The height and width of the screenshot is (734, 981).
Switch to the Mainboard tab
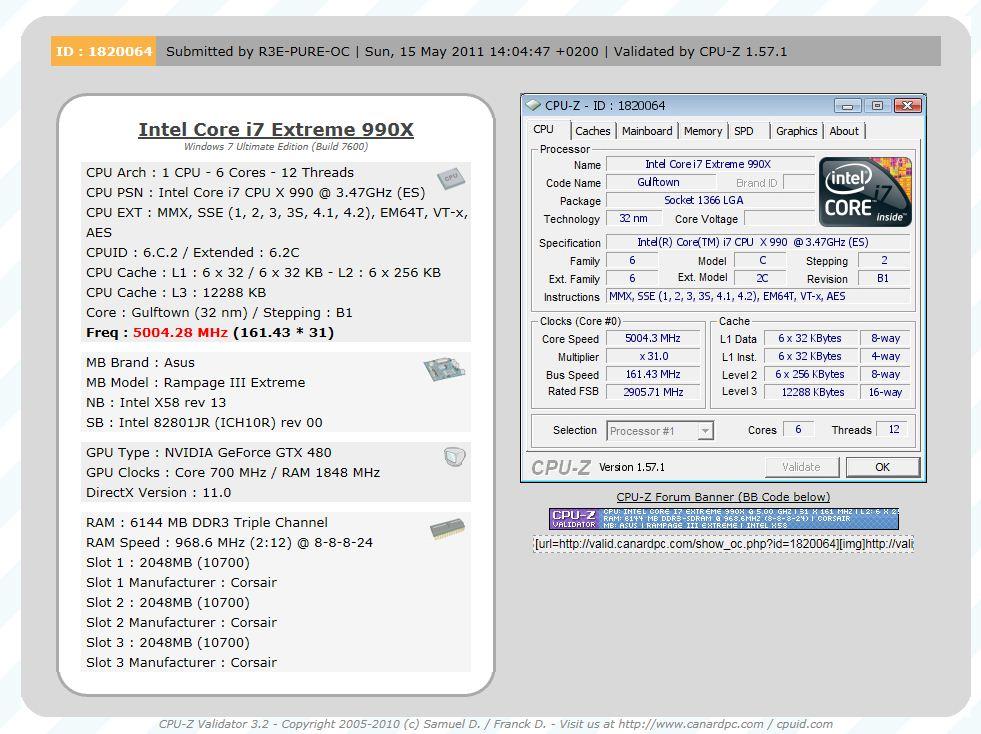647,131
